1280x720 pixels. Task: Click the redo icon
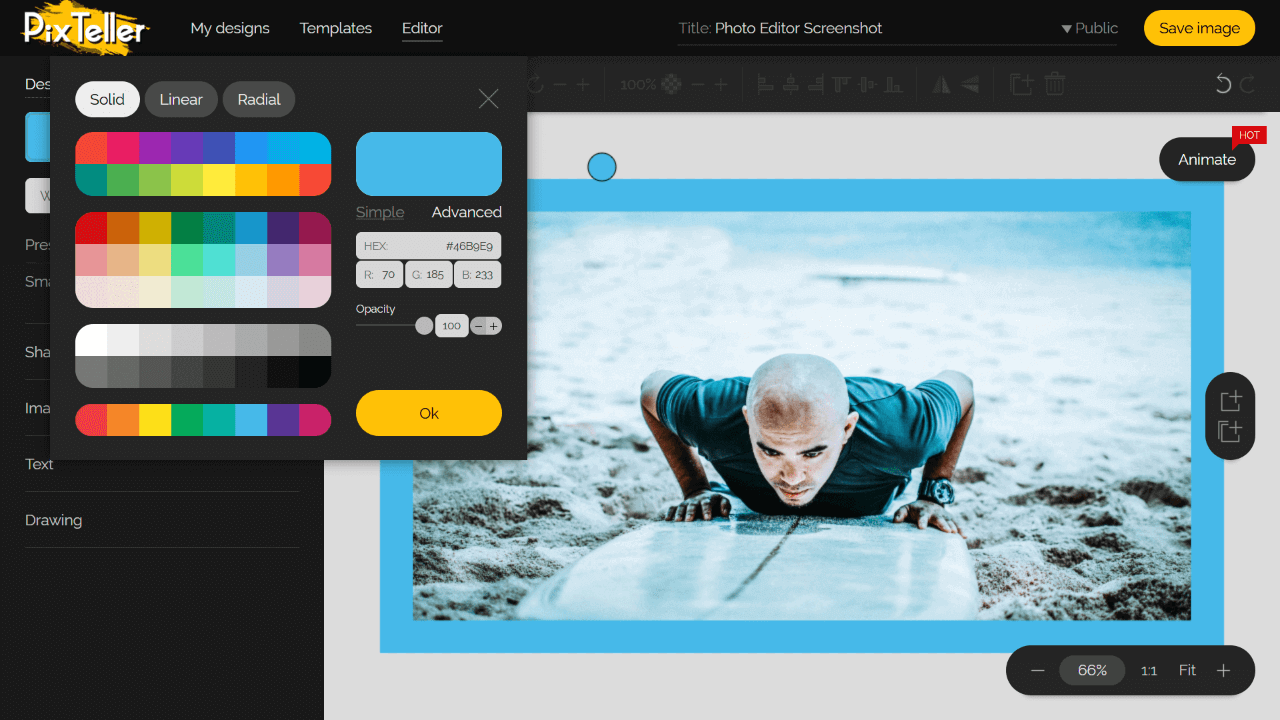1246,85
